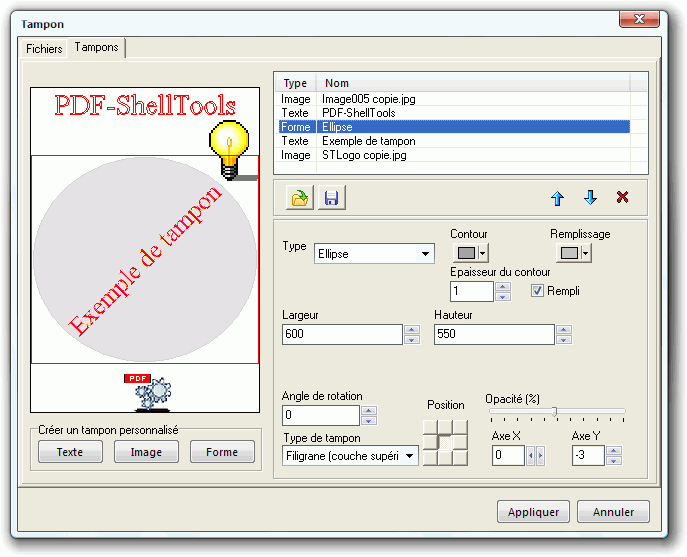
Task: Increase Axe Y with up spinner
Action: point(614,451)
